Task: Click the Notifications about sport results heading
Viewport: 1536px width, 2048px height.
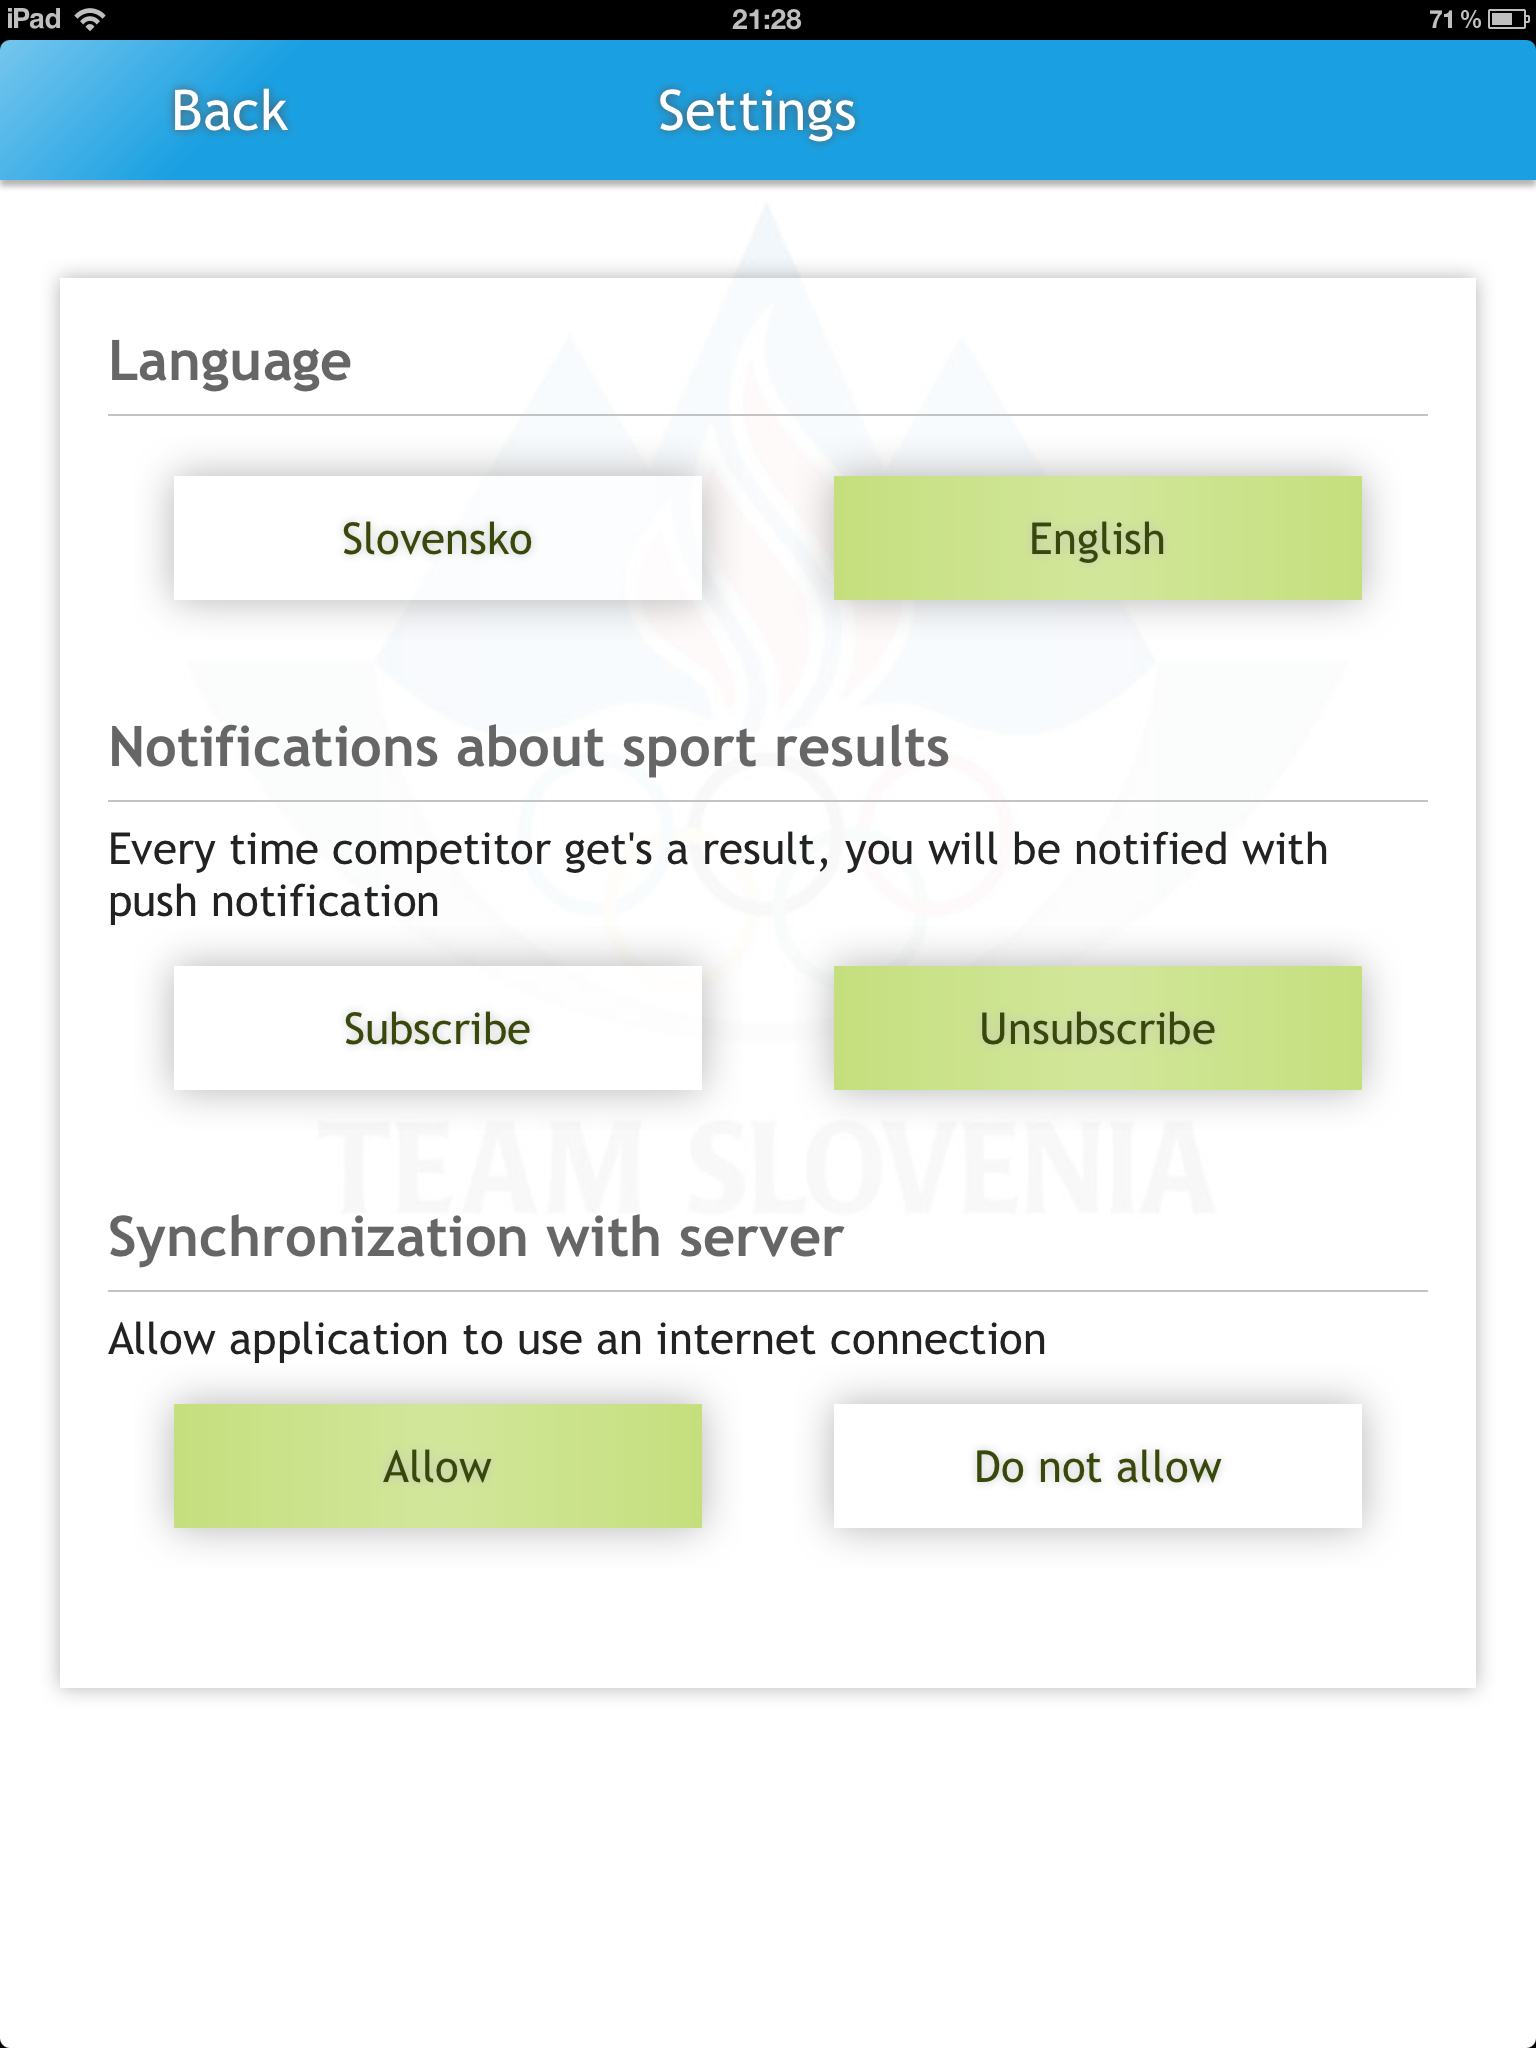Action: [x=529, y=748]
